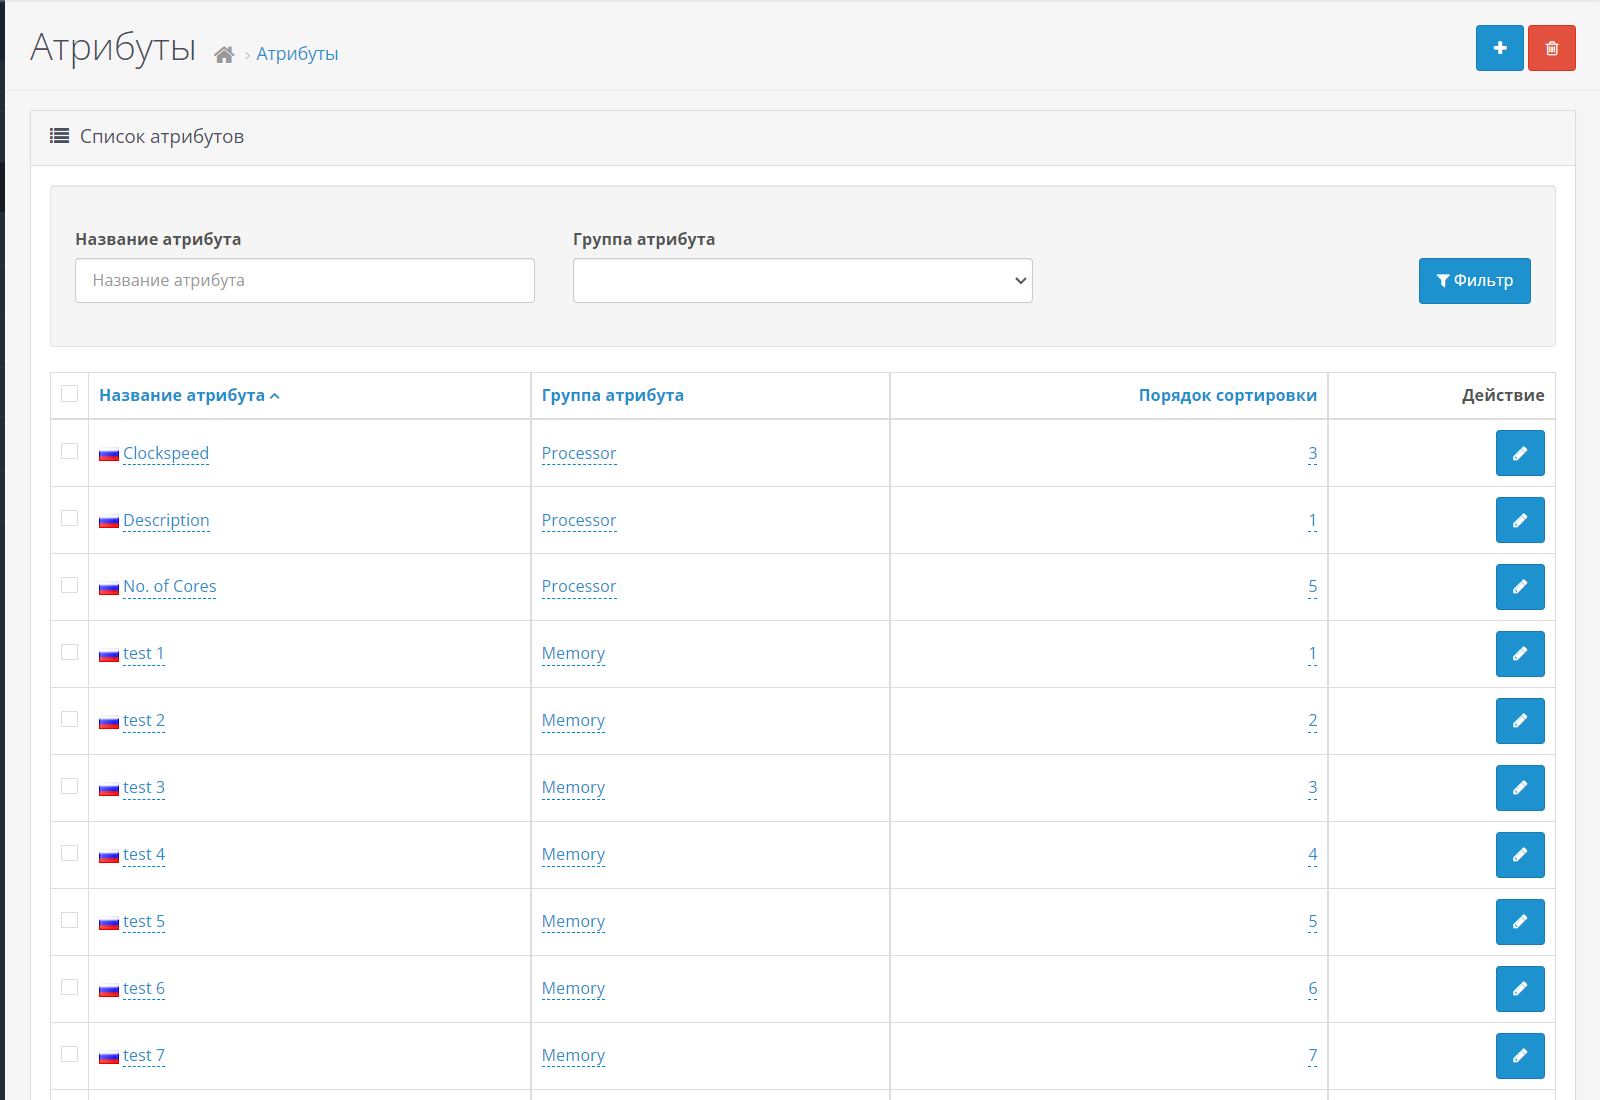Click Processor group in No. of Cores row
1600x1100 pixels.
(x=579, y=586)
